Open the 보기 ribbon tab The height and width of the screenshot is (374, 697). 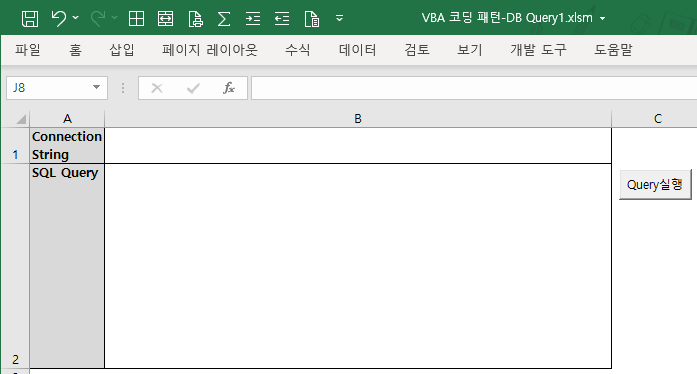[470, 50]
